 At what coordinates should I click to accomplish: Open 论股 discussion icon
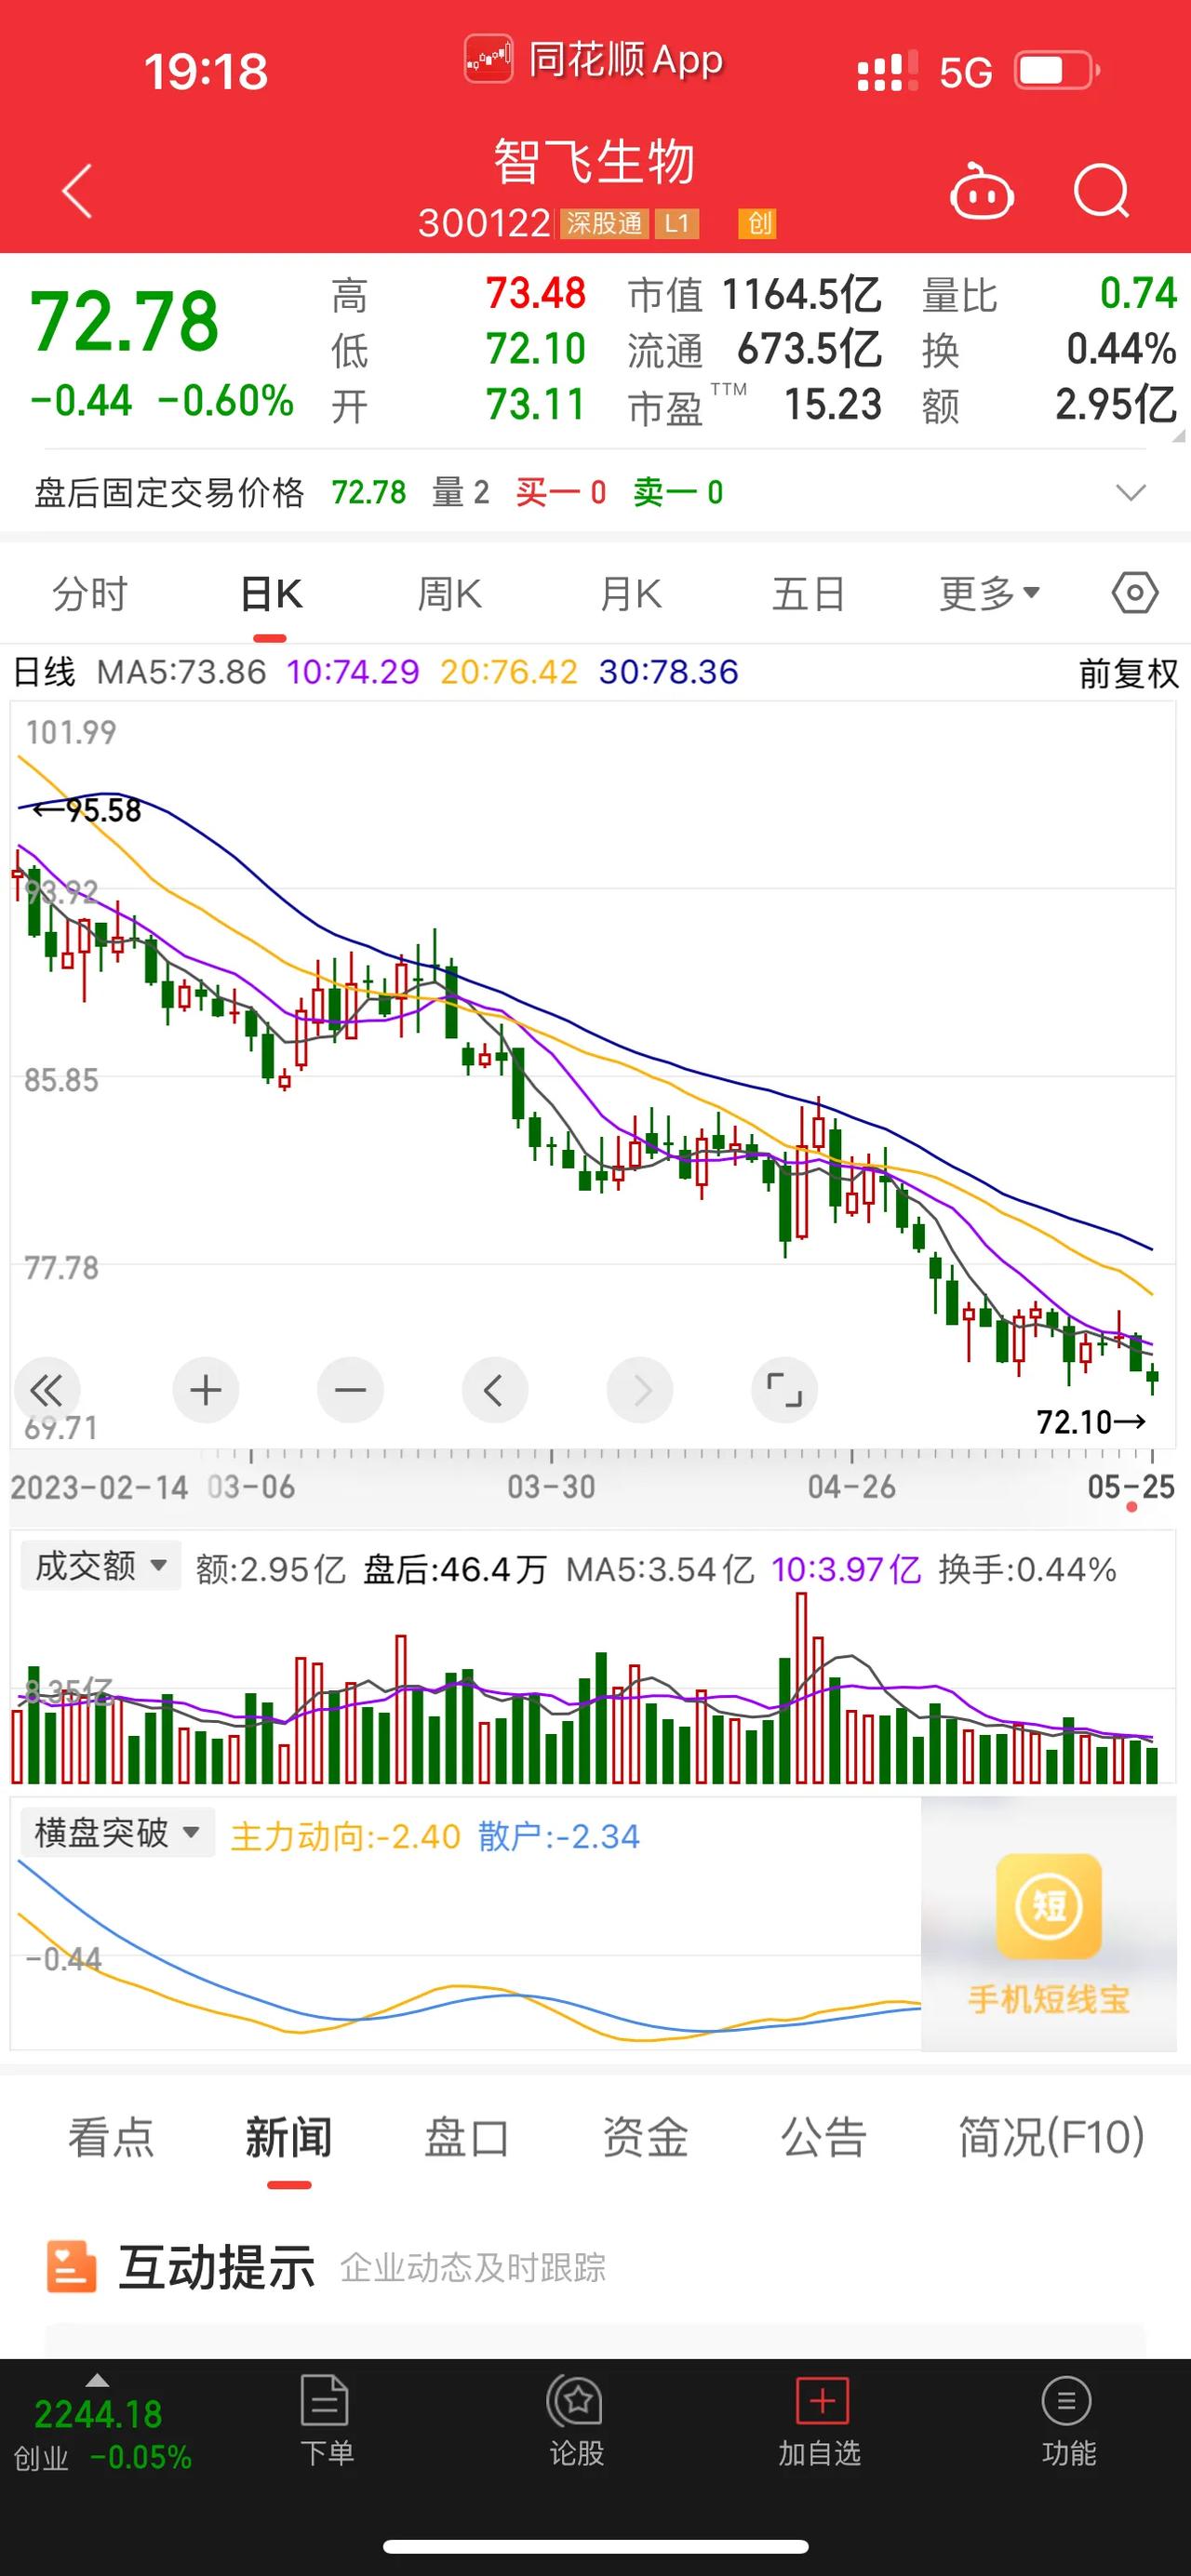576,2421
